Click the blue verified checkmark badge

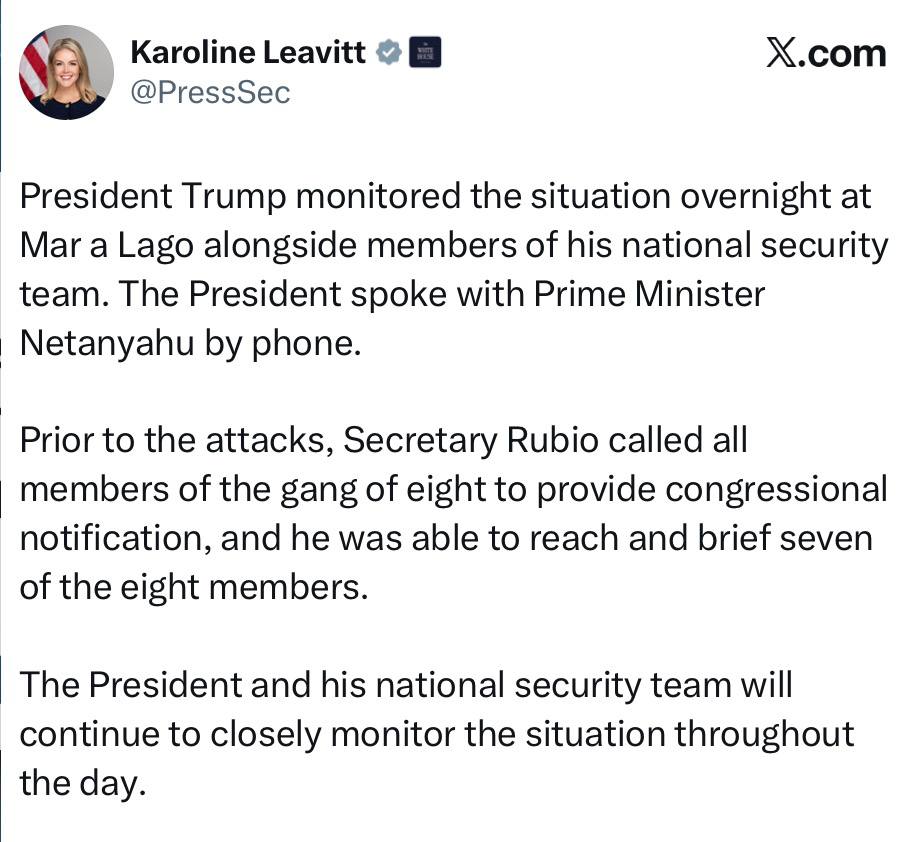[388, 51]
